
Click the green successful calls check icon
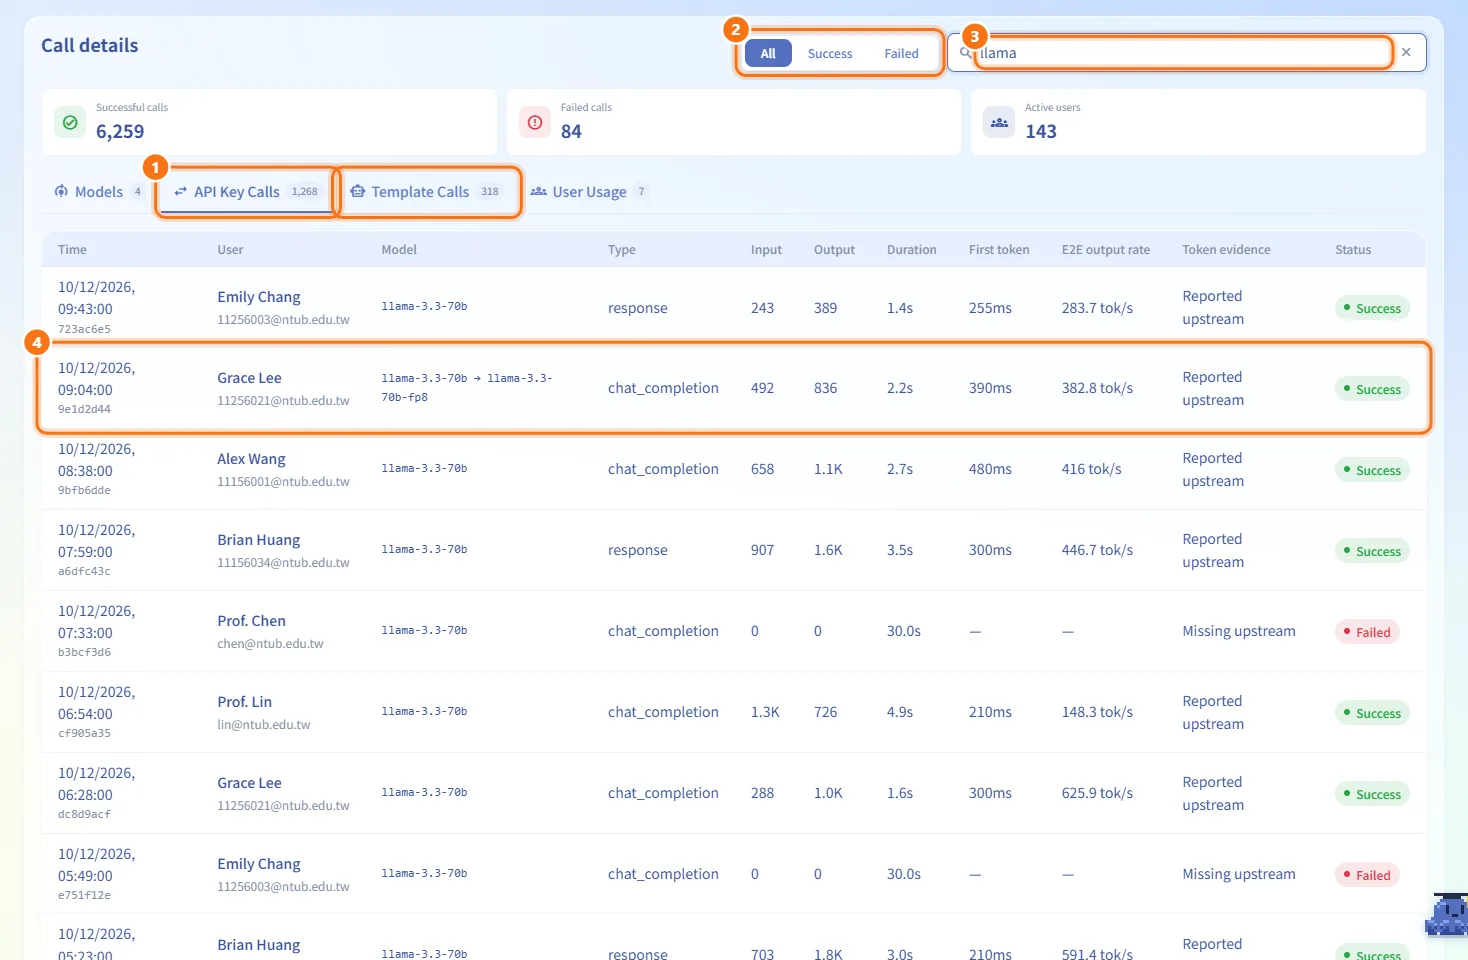click(70, 122)
